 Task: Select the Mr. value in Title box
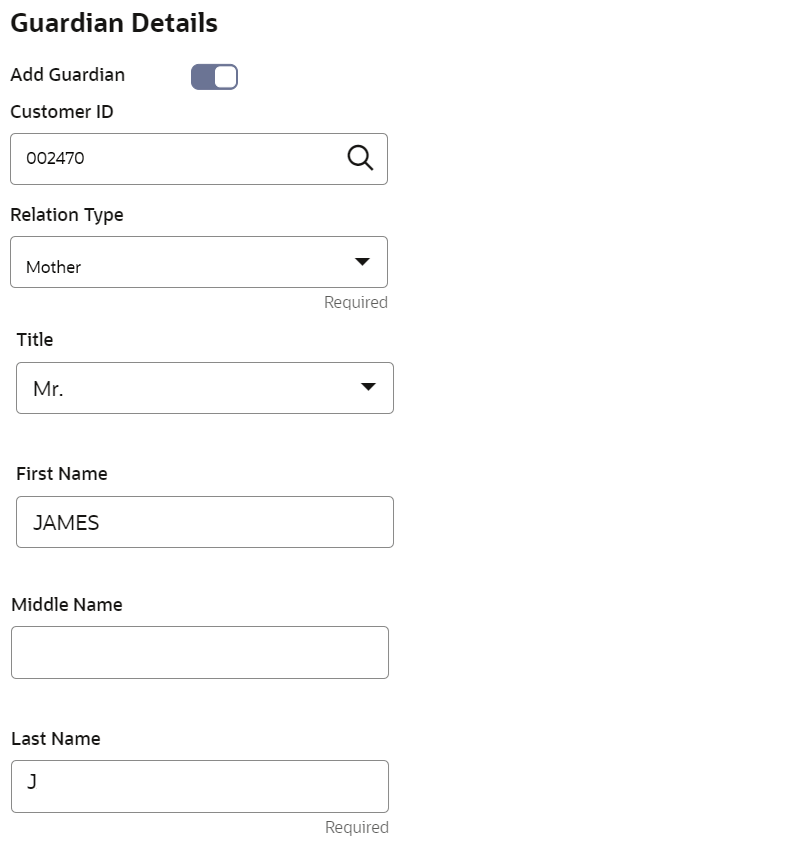(x=49, y=389)
